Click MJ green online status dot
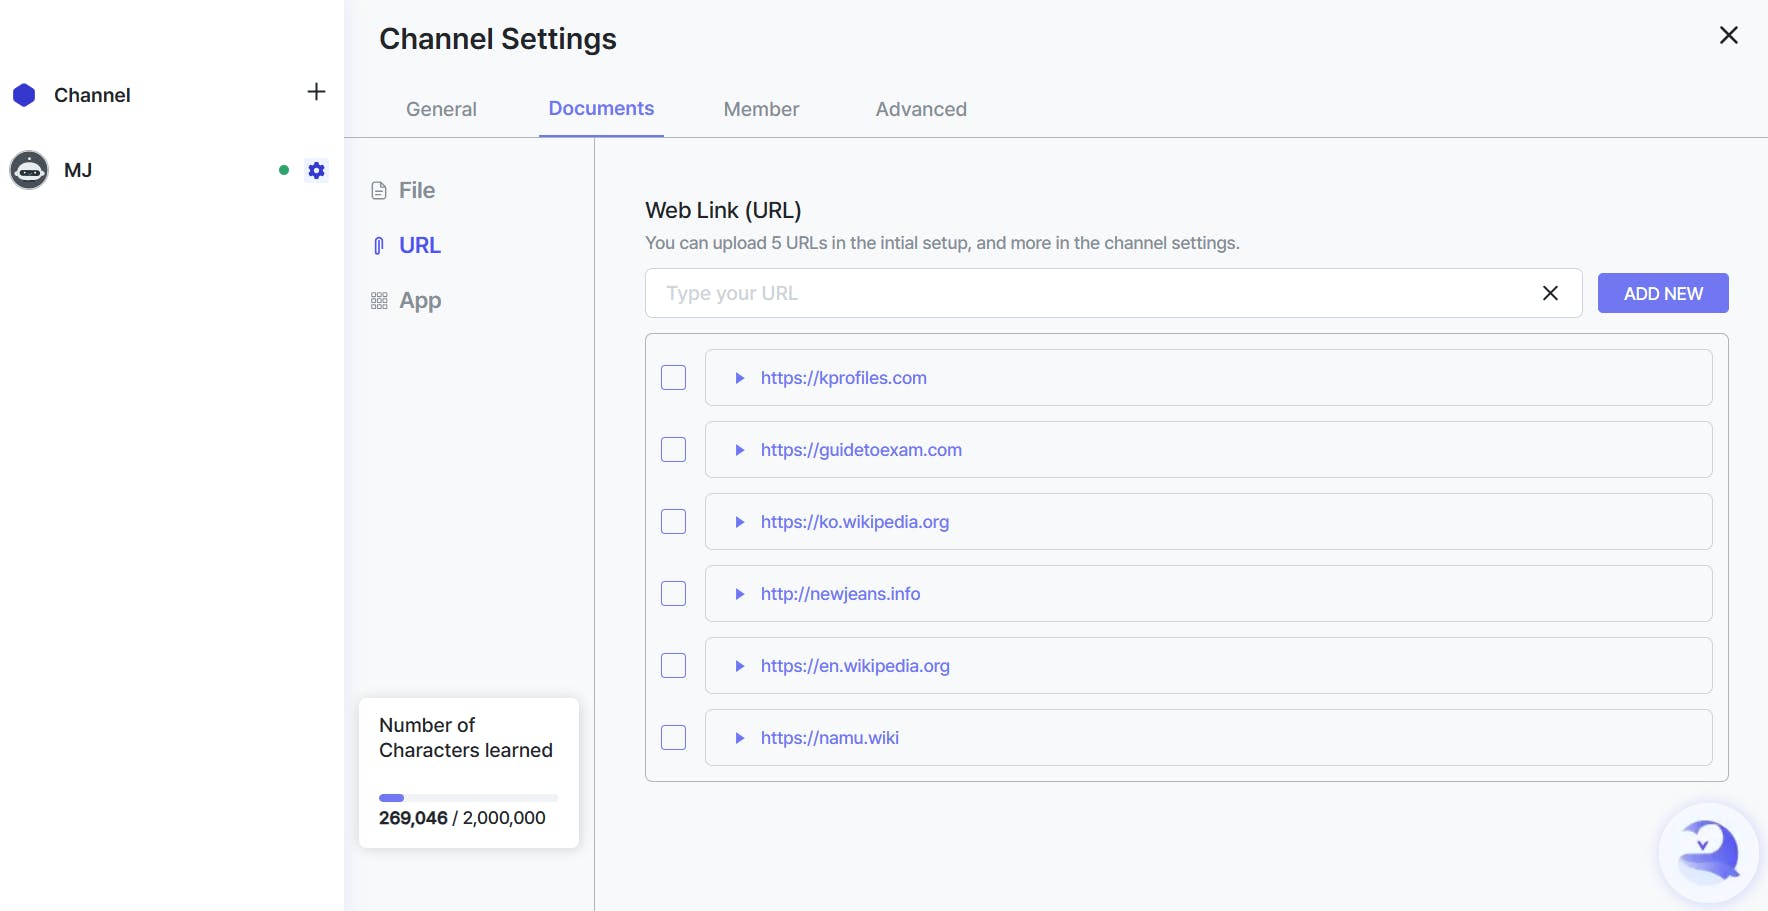 (284, 170)
